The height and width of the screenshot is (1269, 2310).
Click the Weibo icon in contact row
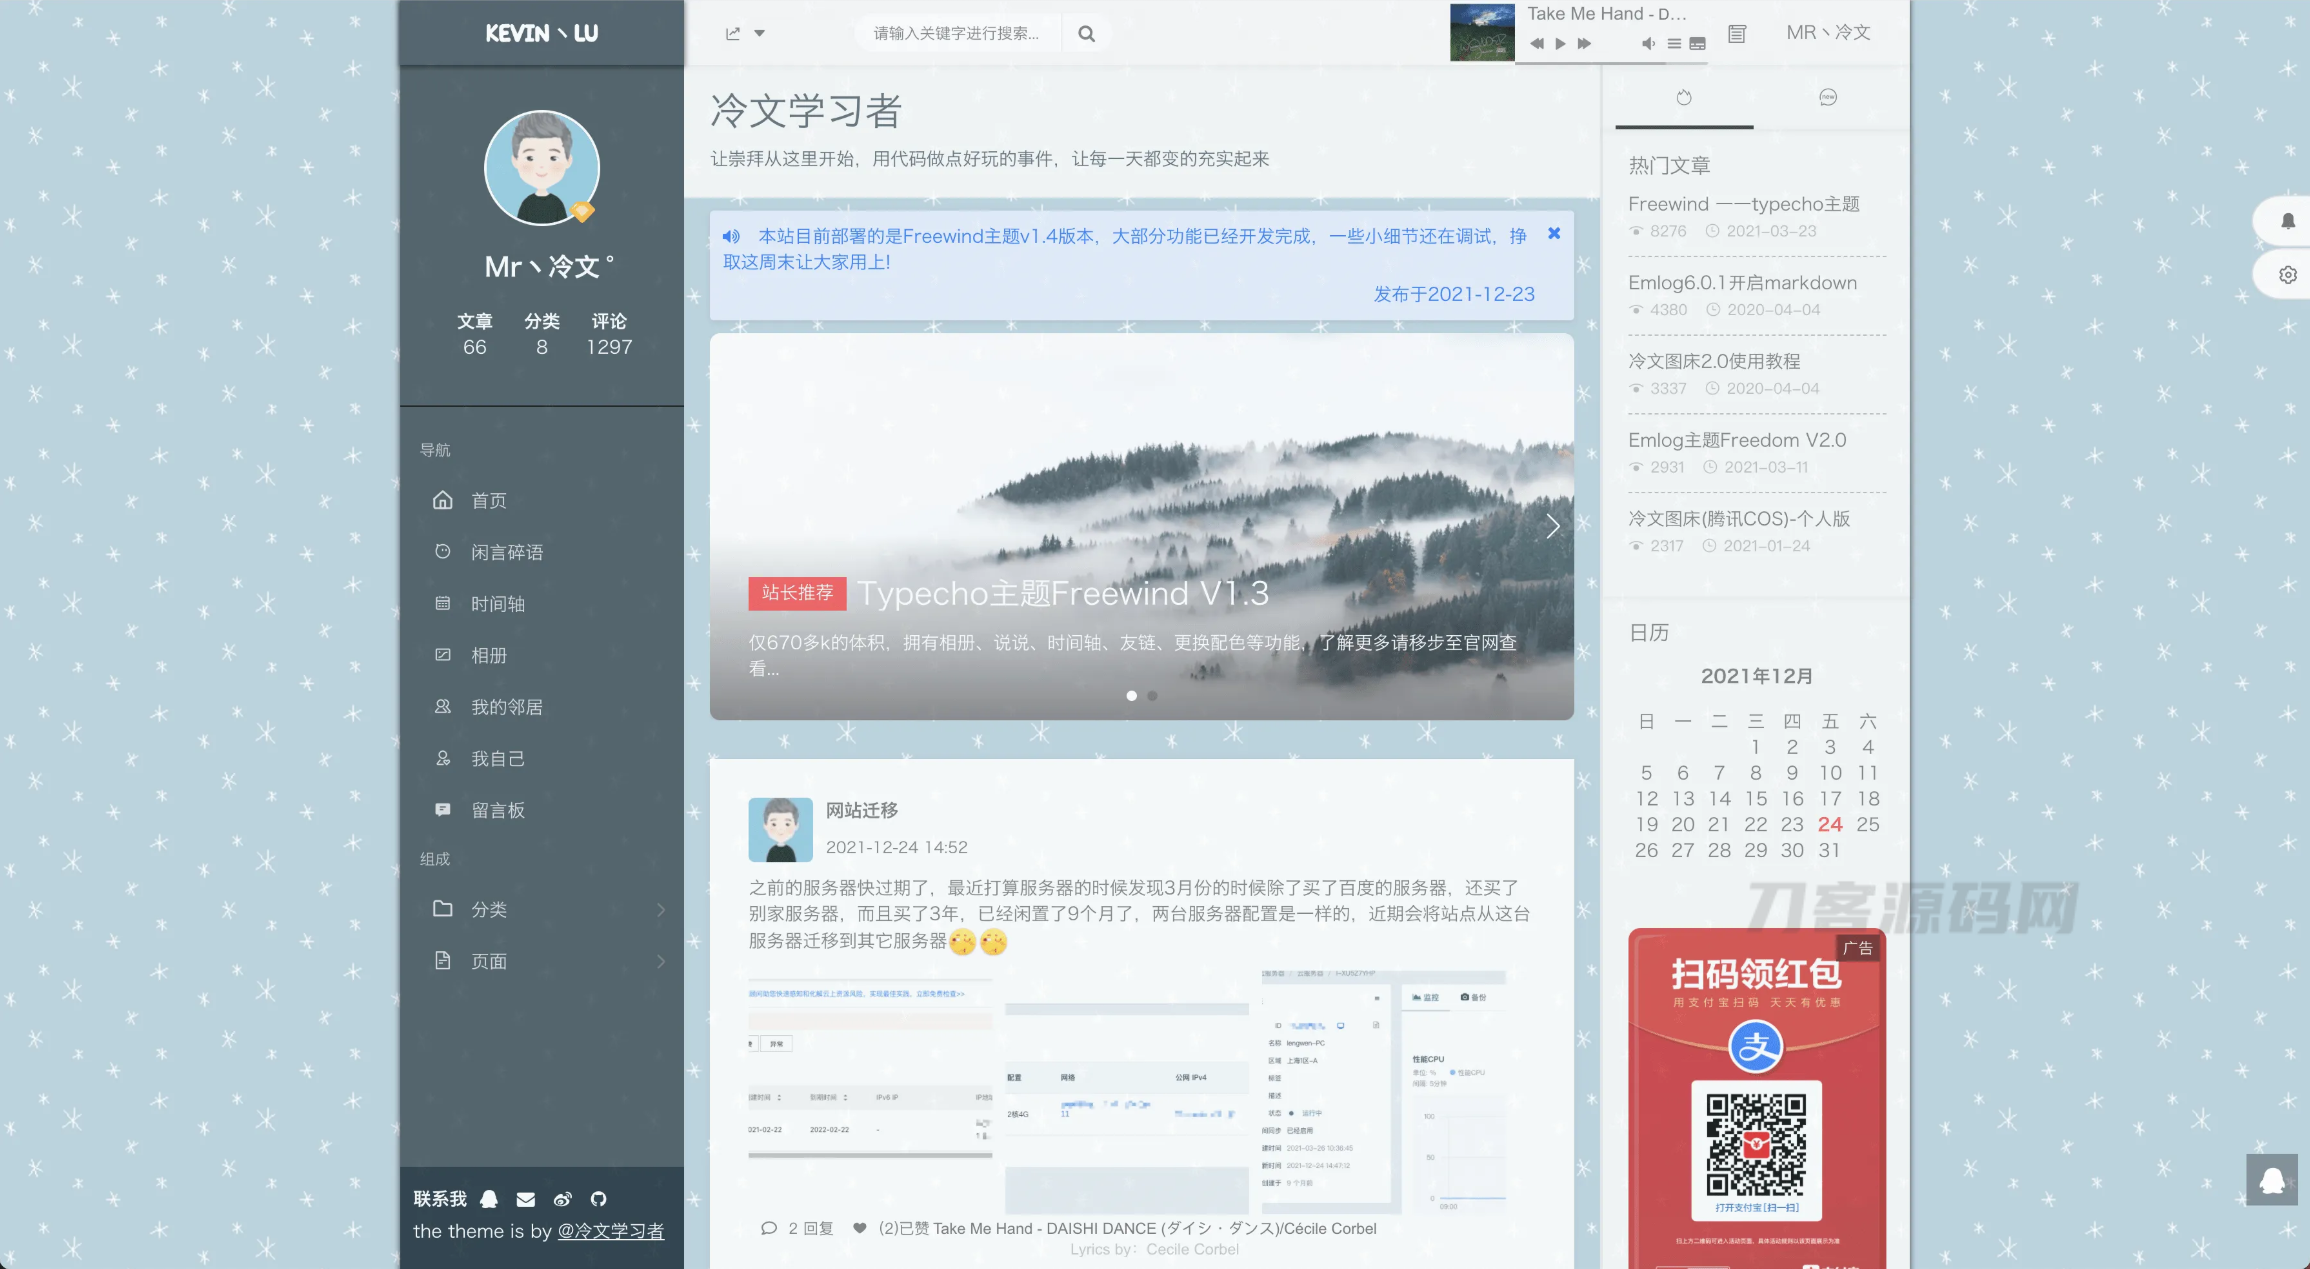pyautogui.click(x=562, y=1198)
